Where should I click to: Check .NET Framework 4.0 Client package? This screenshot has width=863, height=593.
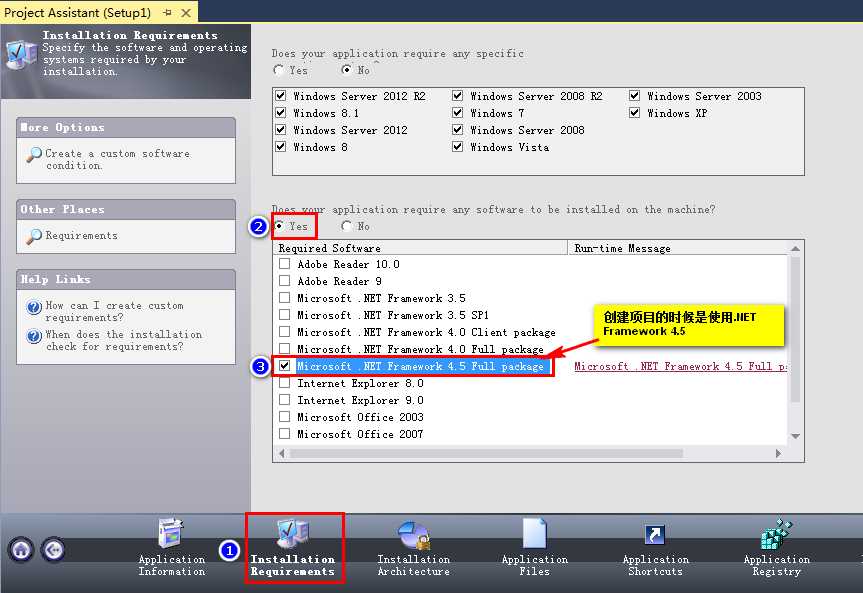[284, 332]
